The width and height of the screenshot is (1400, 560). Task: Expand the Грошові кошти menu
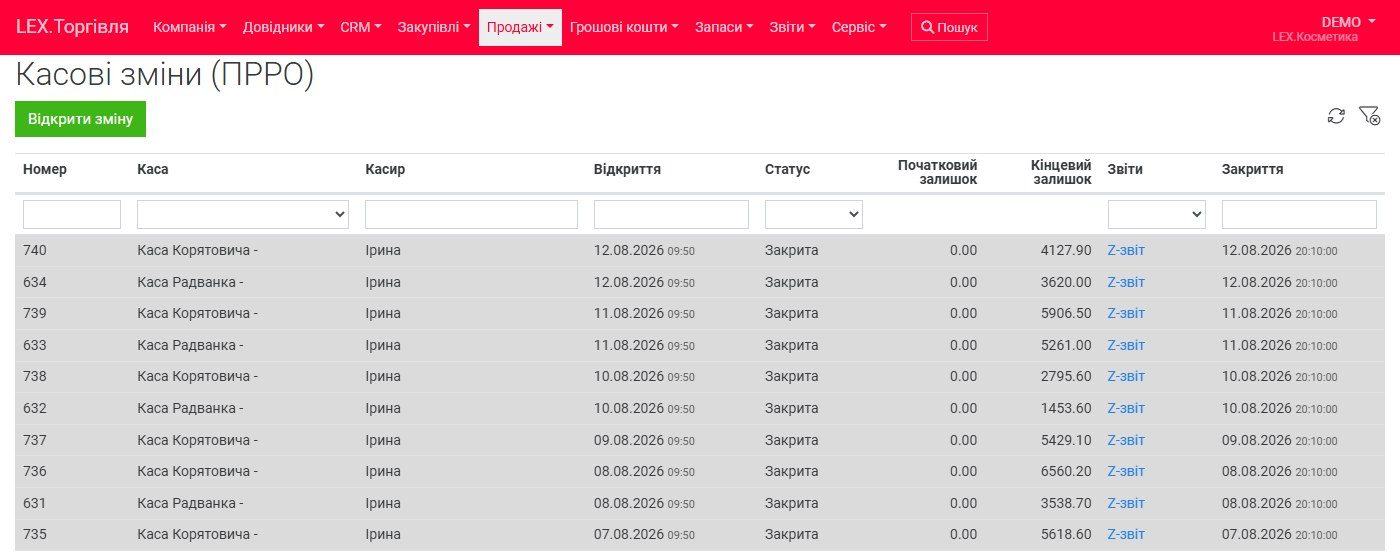tap(624, 27)
